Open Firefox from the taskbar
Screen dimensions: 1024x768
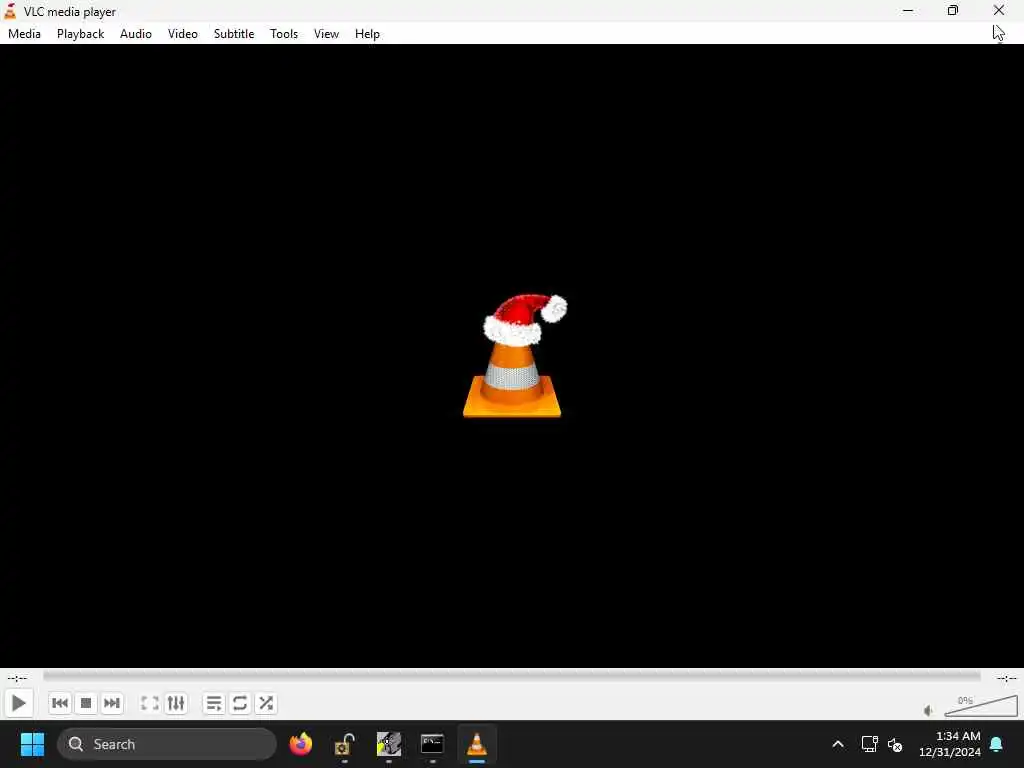pos(300,744)
